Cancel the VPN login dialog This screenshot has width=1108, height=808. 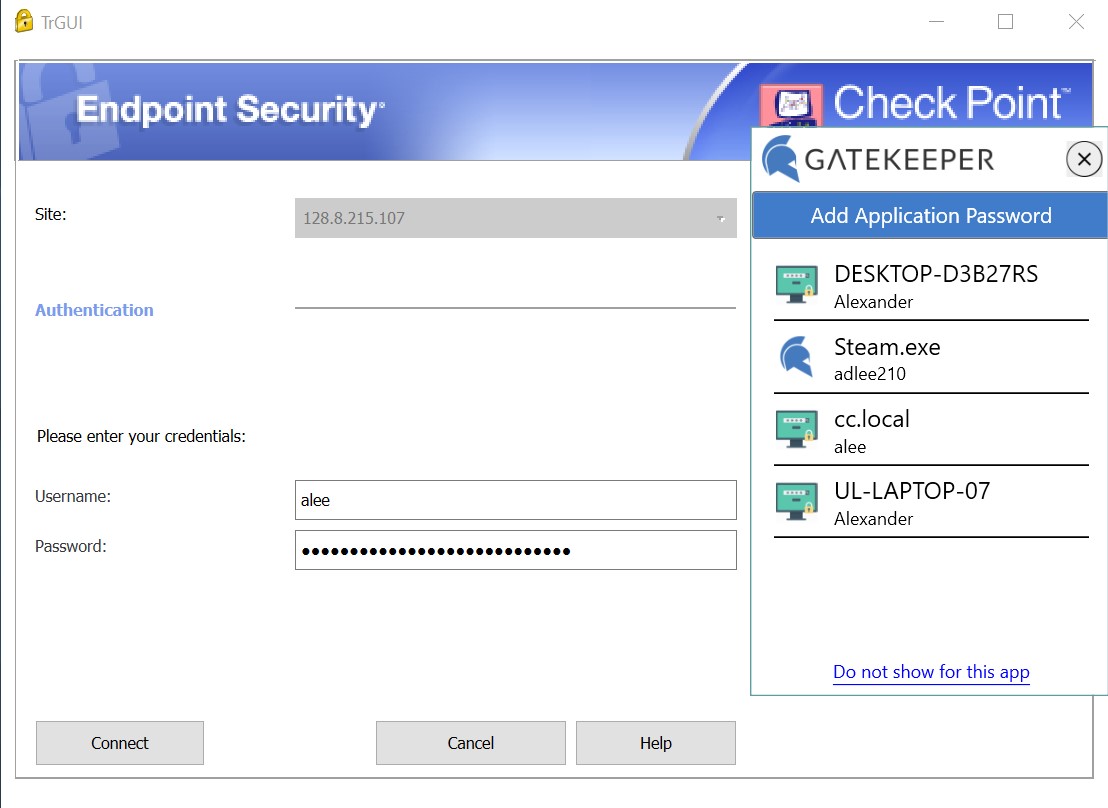pos(470,743)
